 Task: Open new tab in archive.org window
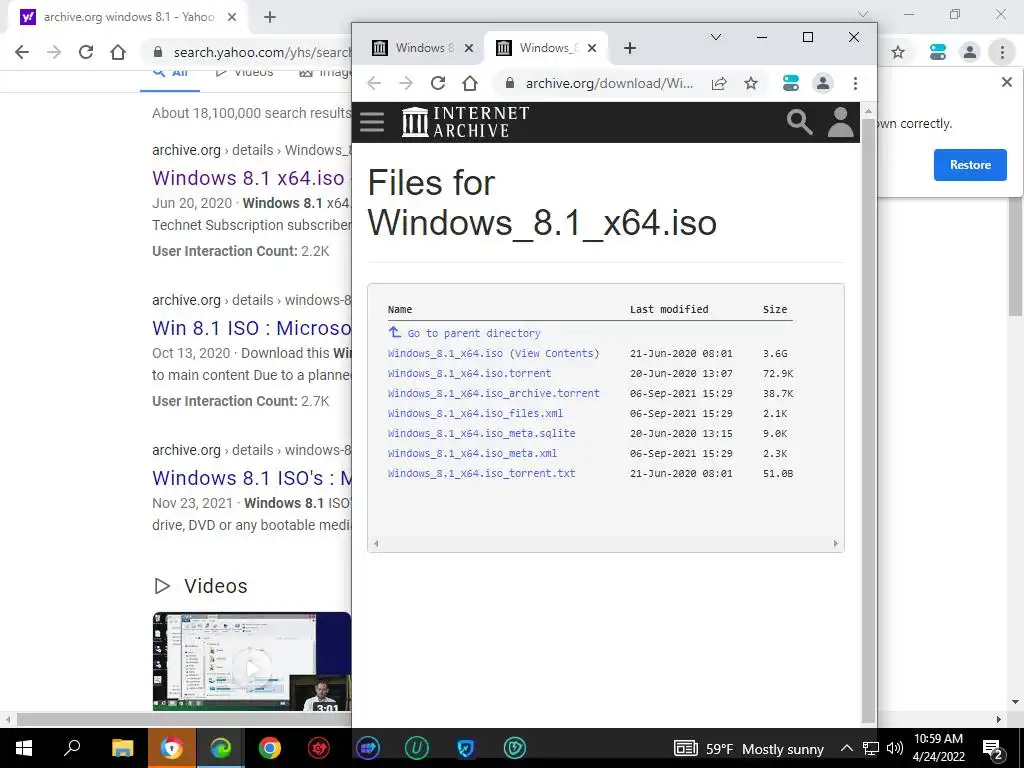(630, 48)
